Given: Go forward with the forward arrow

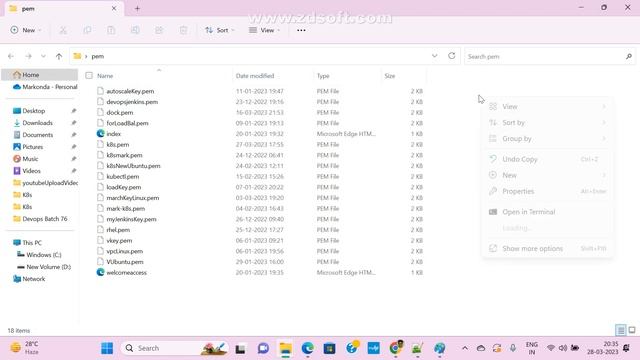Looking at the screenshot, I should [x=28, y=56].
